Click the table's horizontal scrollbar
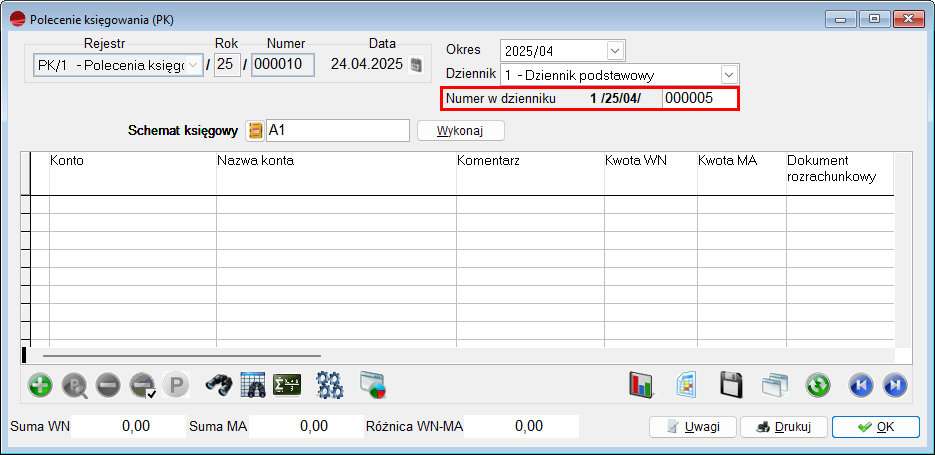Image resolution: width=935 pixels, height=455 pixels. click(x=180, y=354)
